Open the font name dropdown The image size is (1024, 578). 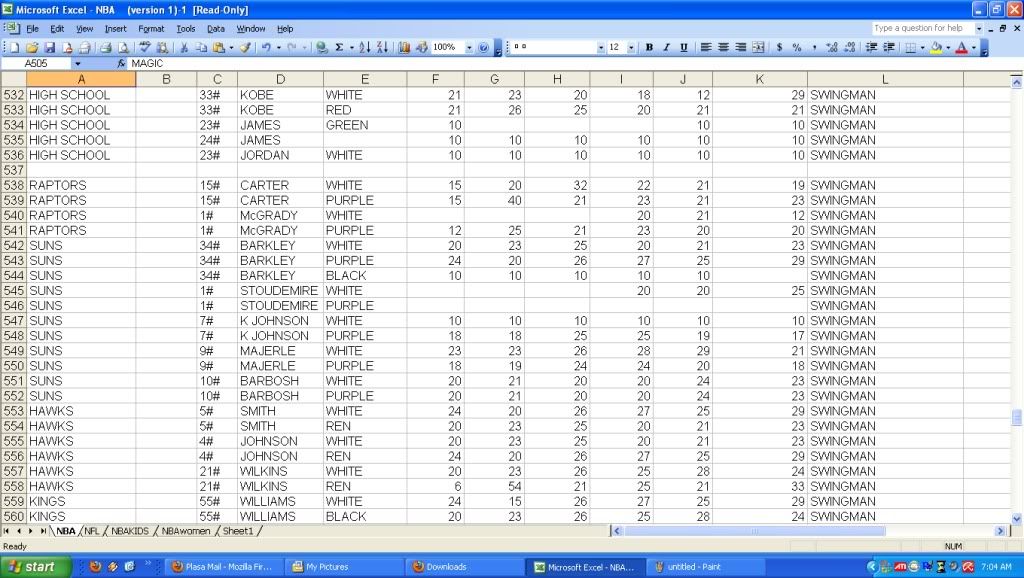pos(601,48)
